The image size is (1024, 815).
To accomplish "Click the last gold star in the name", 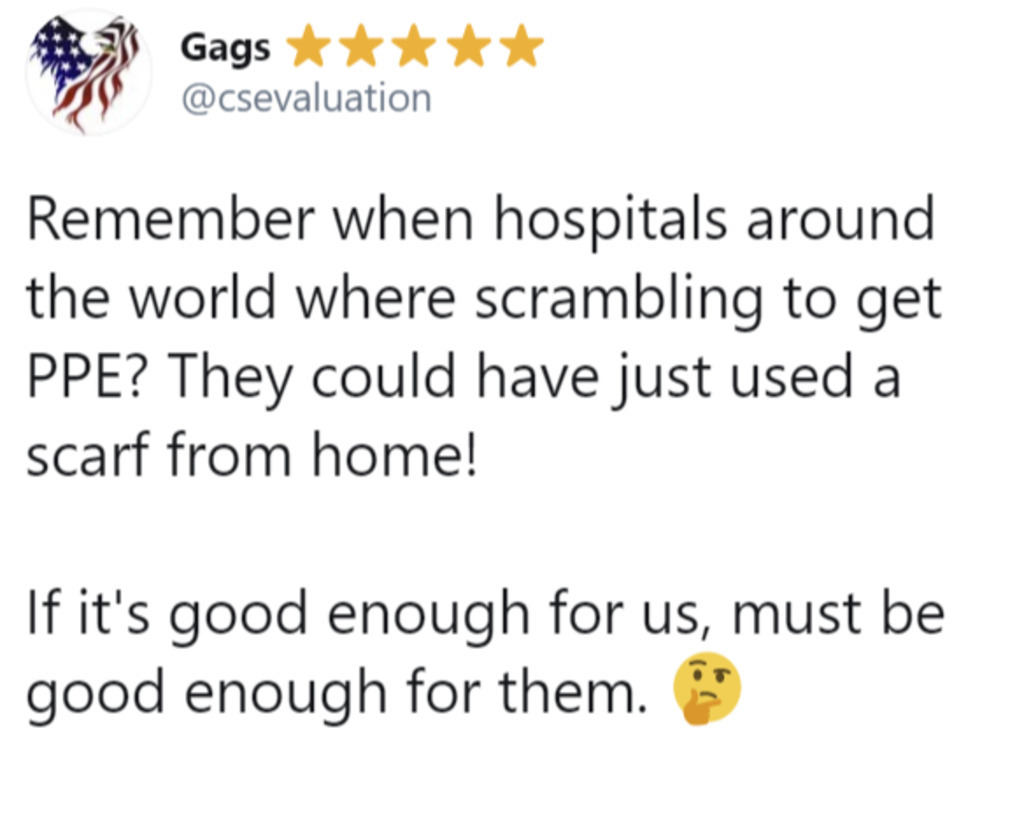I will click(521, 46).
